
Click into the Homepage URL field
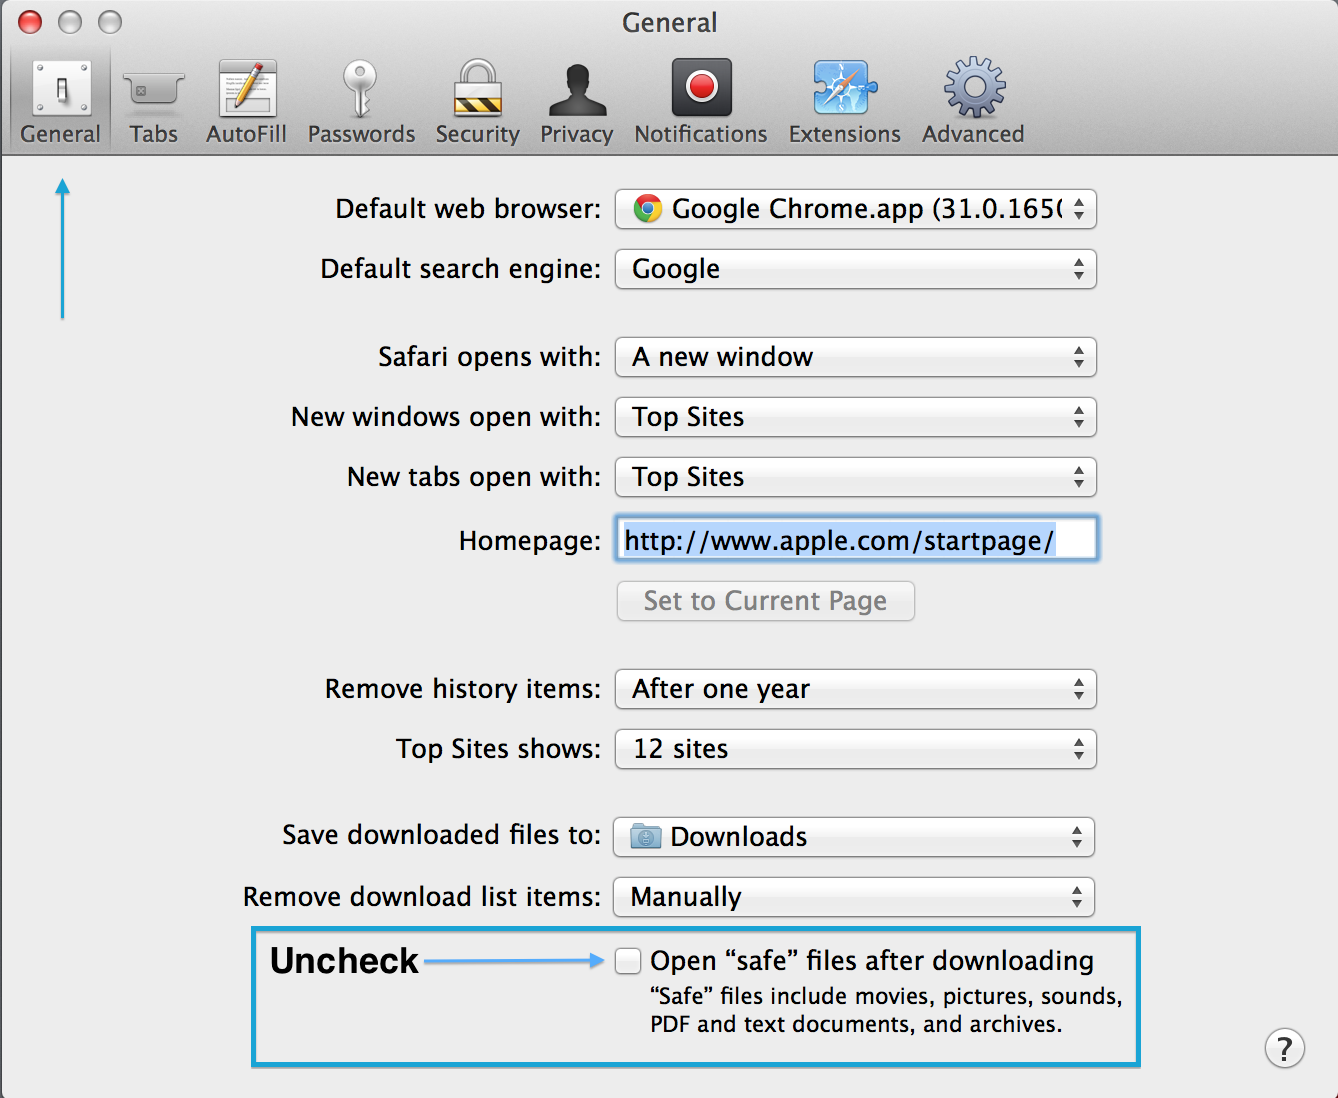pyautogui.click(x=857, y=539)
